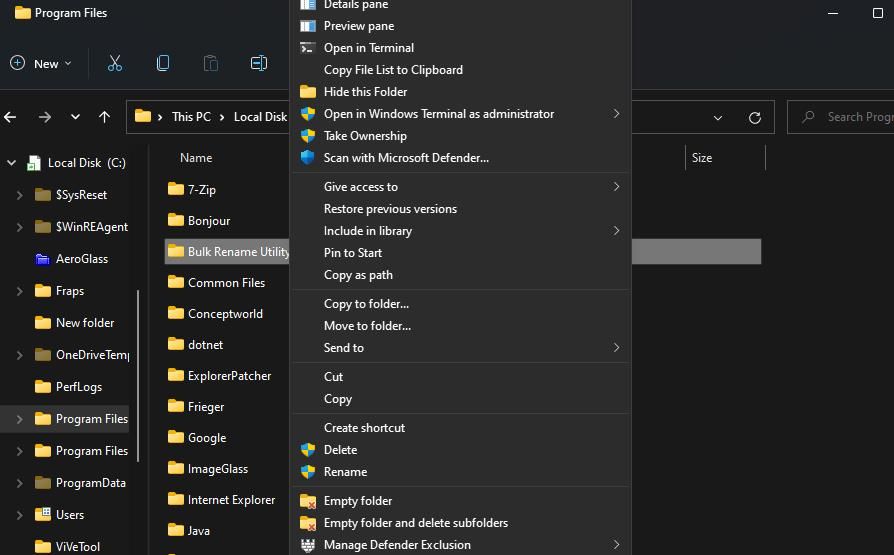This screenshot has width=894, height=555.
Task: Collapse Local Disk (C:) in sidebar
Action: click(12, 163)
